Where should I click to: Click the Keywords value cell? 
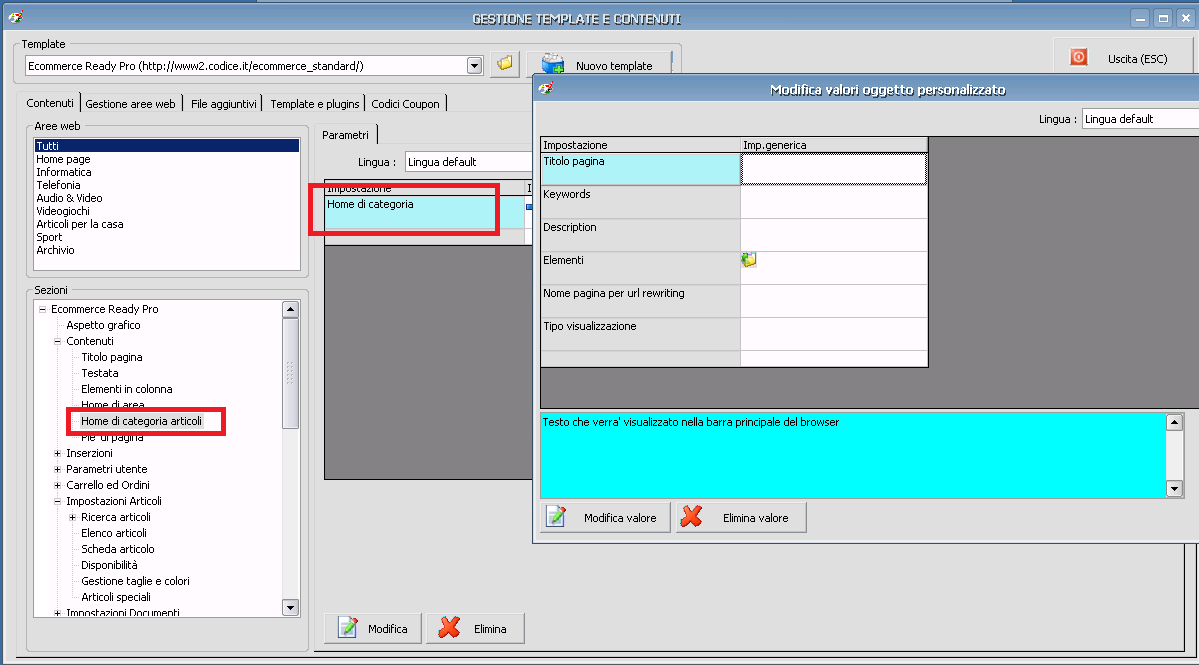833,202
